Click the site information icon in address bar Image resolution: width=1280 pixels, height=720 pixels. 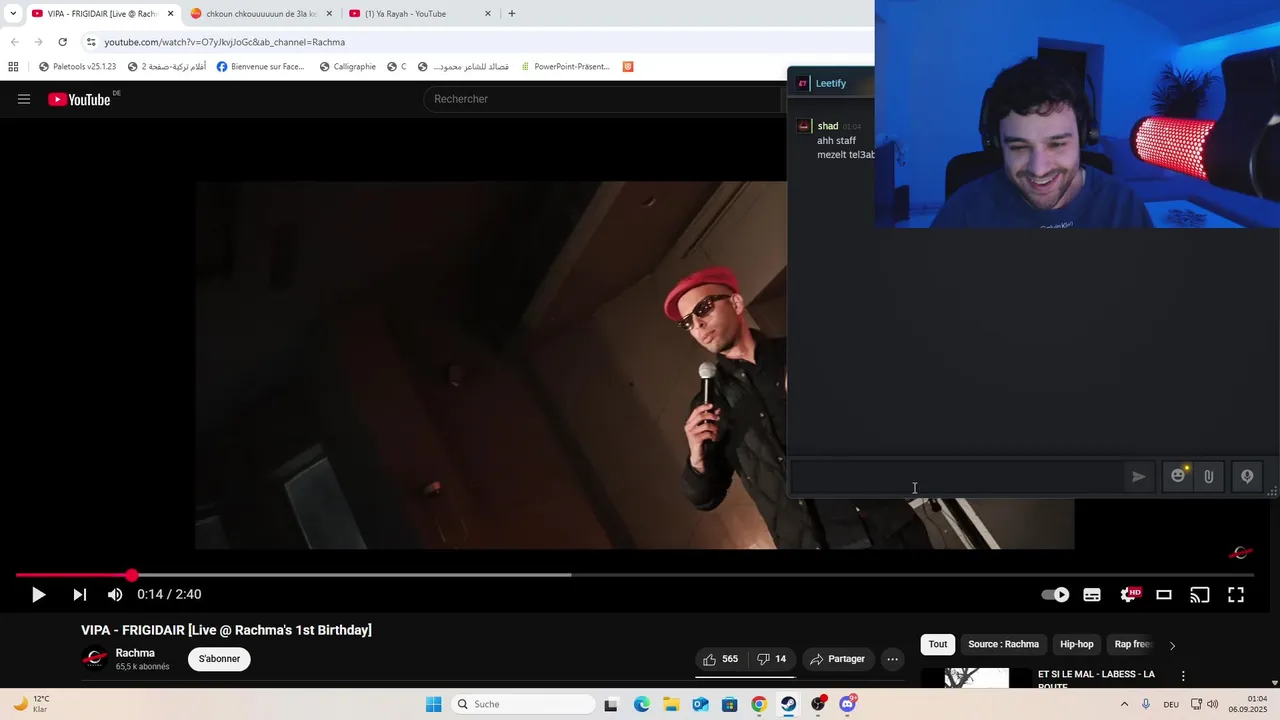(91, 42)
